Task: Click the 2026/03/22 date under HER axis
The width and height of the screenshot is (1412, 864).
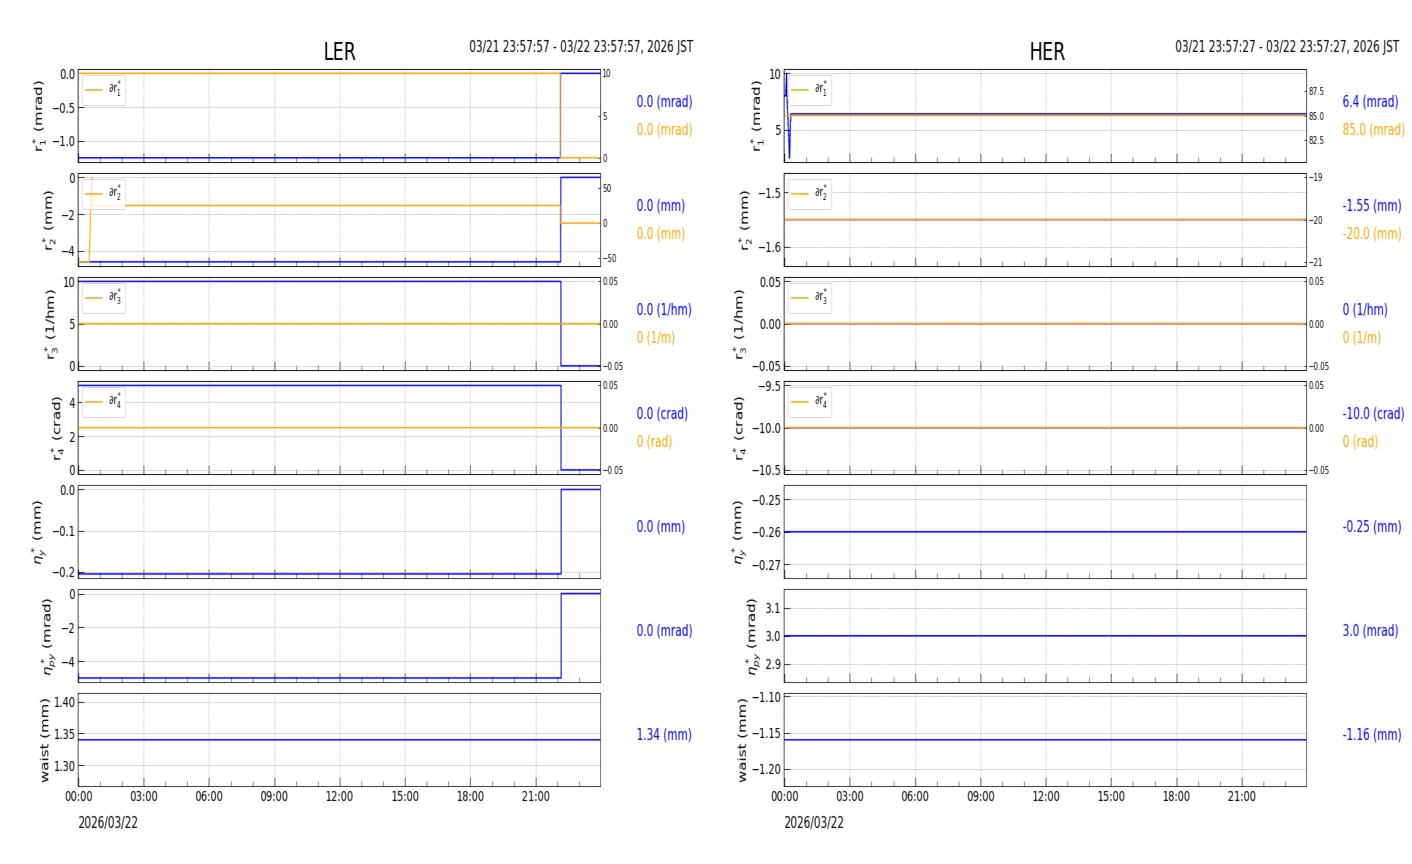Action: (814, 823)
